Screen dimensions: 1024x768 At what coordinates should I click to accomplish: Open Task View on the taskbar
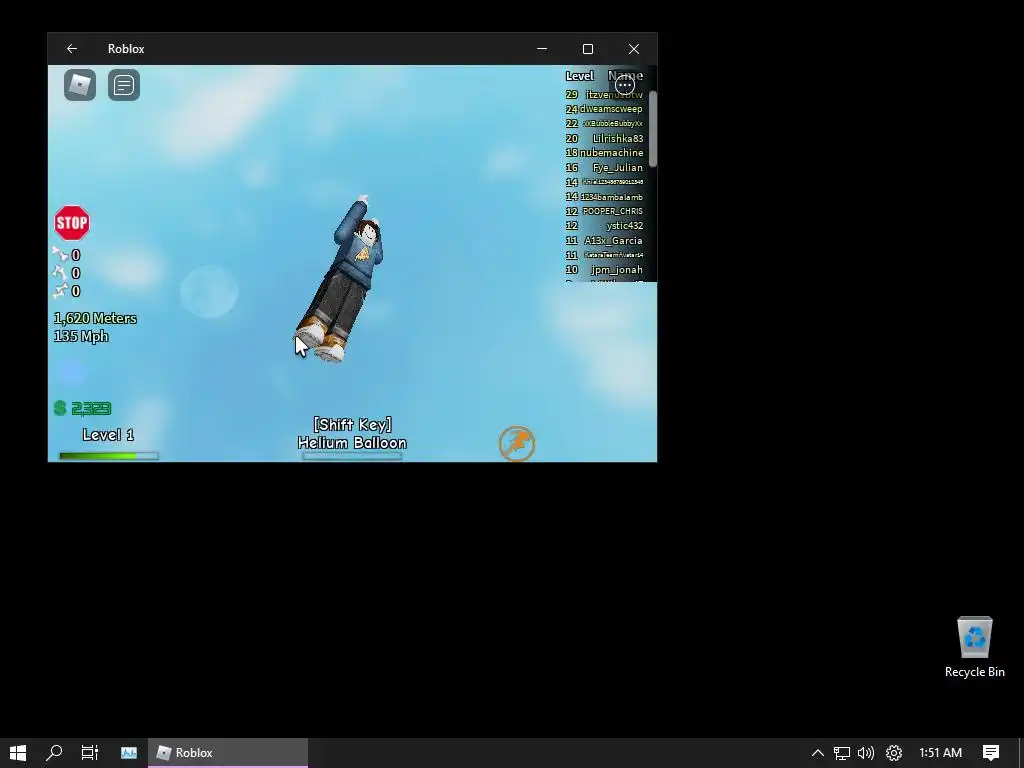pos(89,752)
